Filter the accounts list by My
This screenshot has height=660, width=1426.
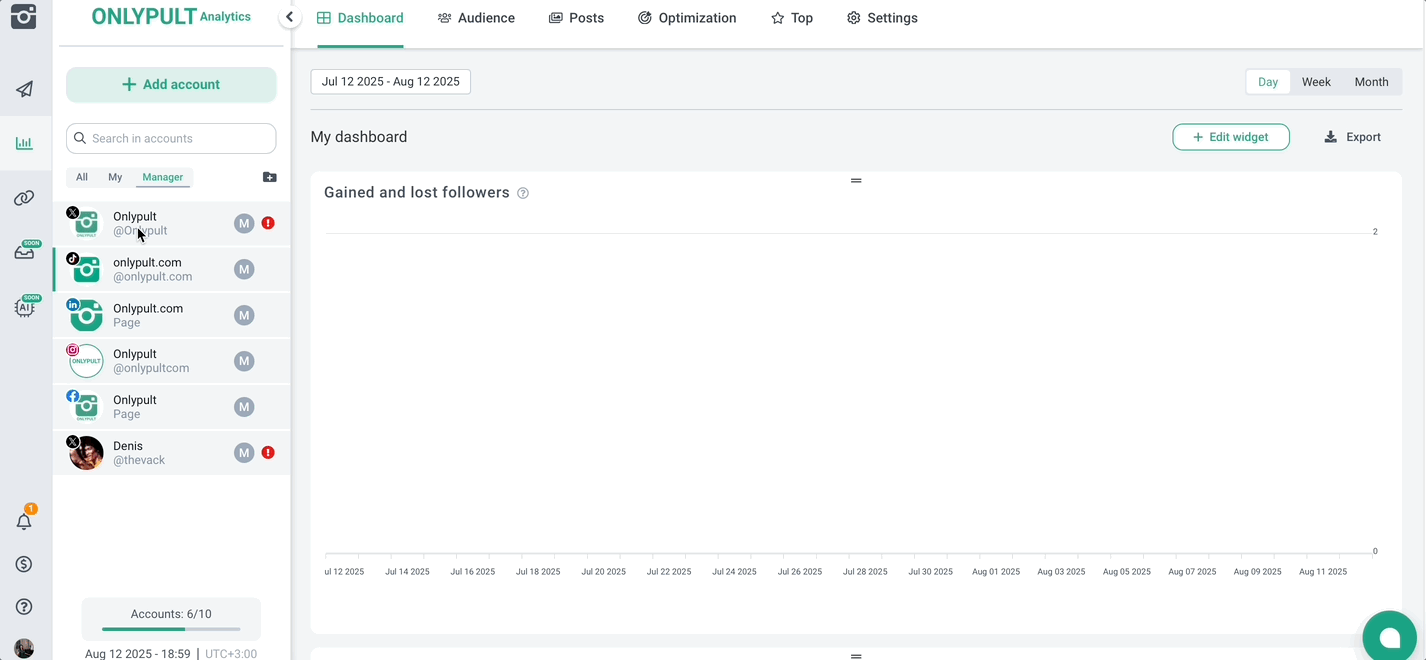coord(115,177)
